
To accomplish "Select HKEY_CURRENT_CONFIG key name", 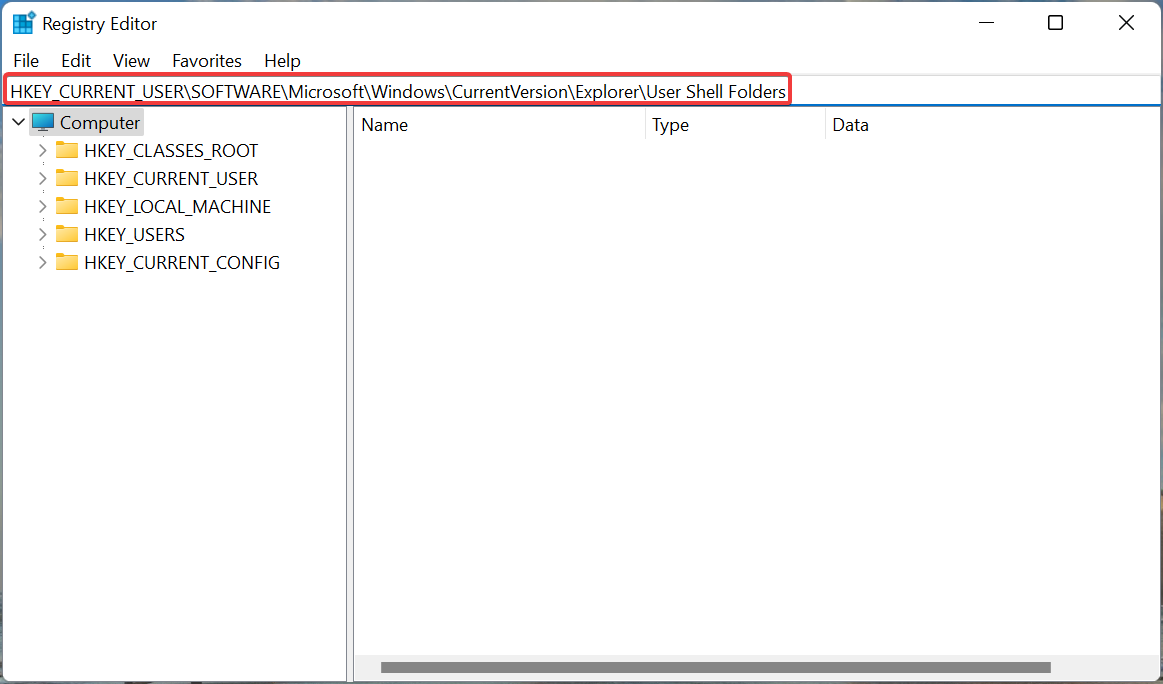I will tap(182, 263).
